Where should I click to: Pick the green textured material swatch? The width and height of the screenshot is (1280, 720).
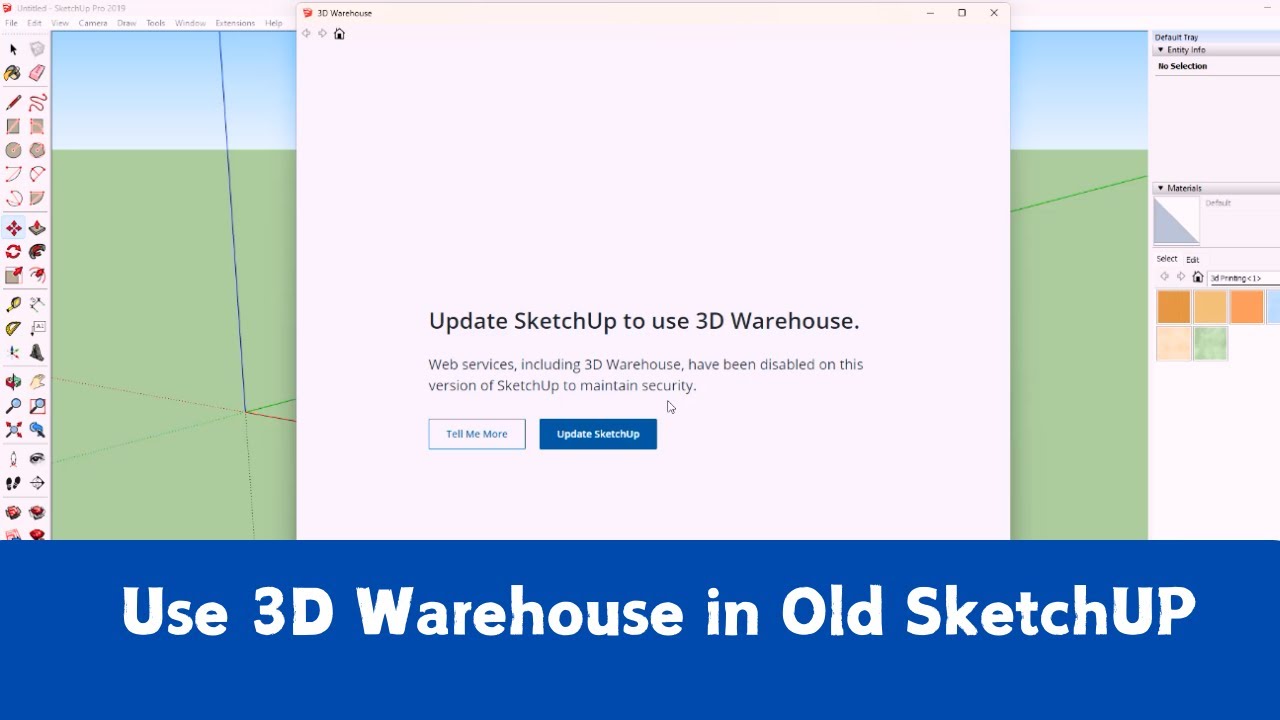click(x=1210, y=343)
